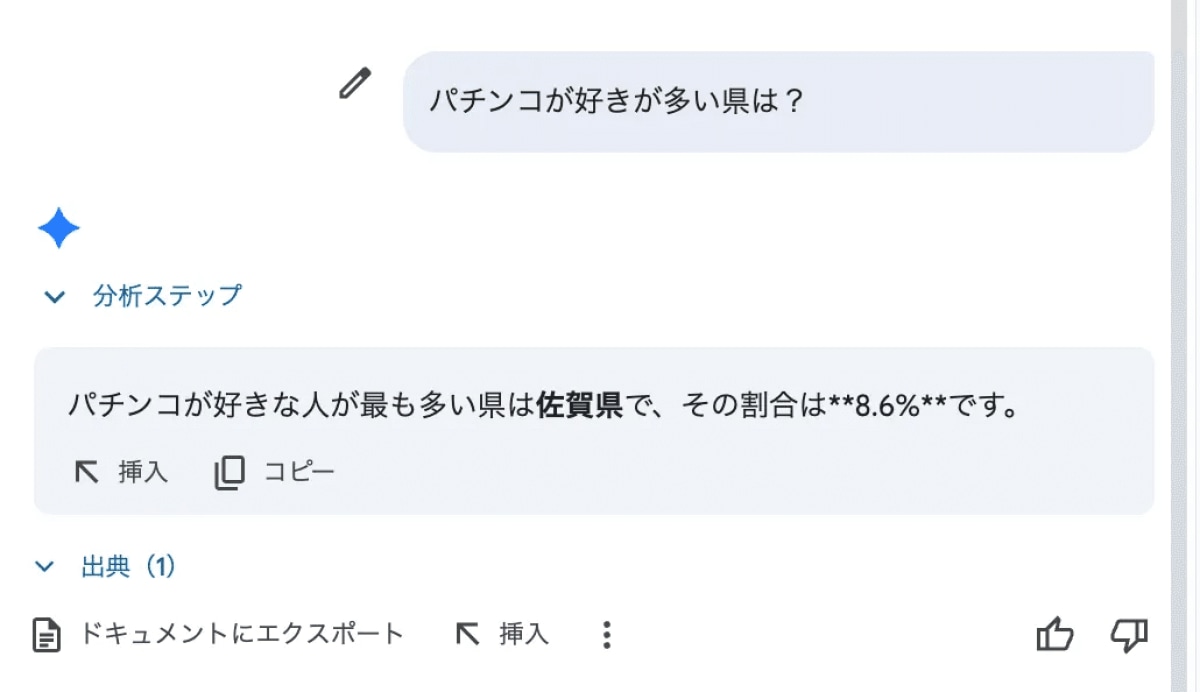Click the insert arrow icon inside the answer card

click(87, 472)
